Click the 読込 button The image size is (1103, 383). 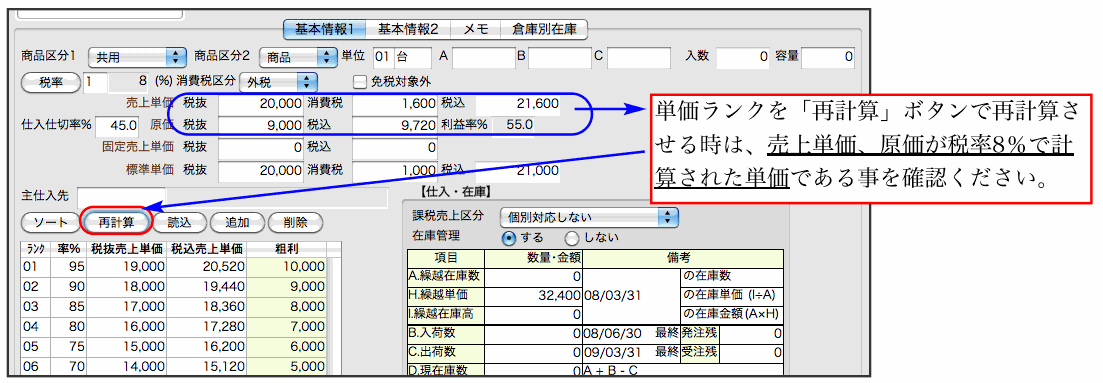coord(179,222)
